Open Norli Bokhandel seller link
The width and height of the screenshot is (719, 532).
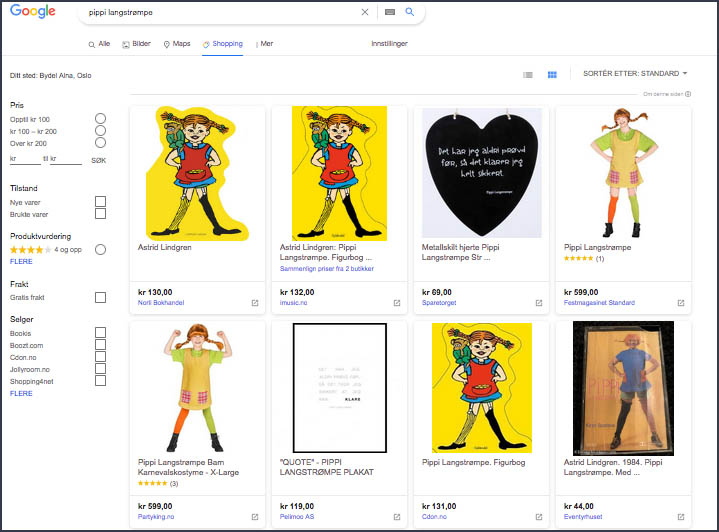pyautogui.click(x=161, y=303)
